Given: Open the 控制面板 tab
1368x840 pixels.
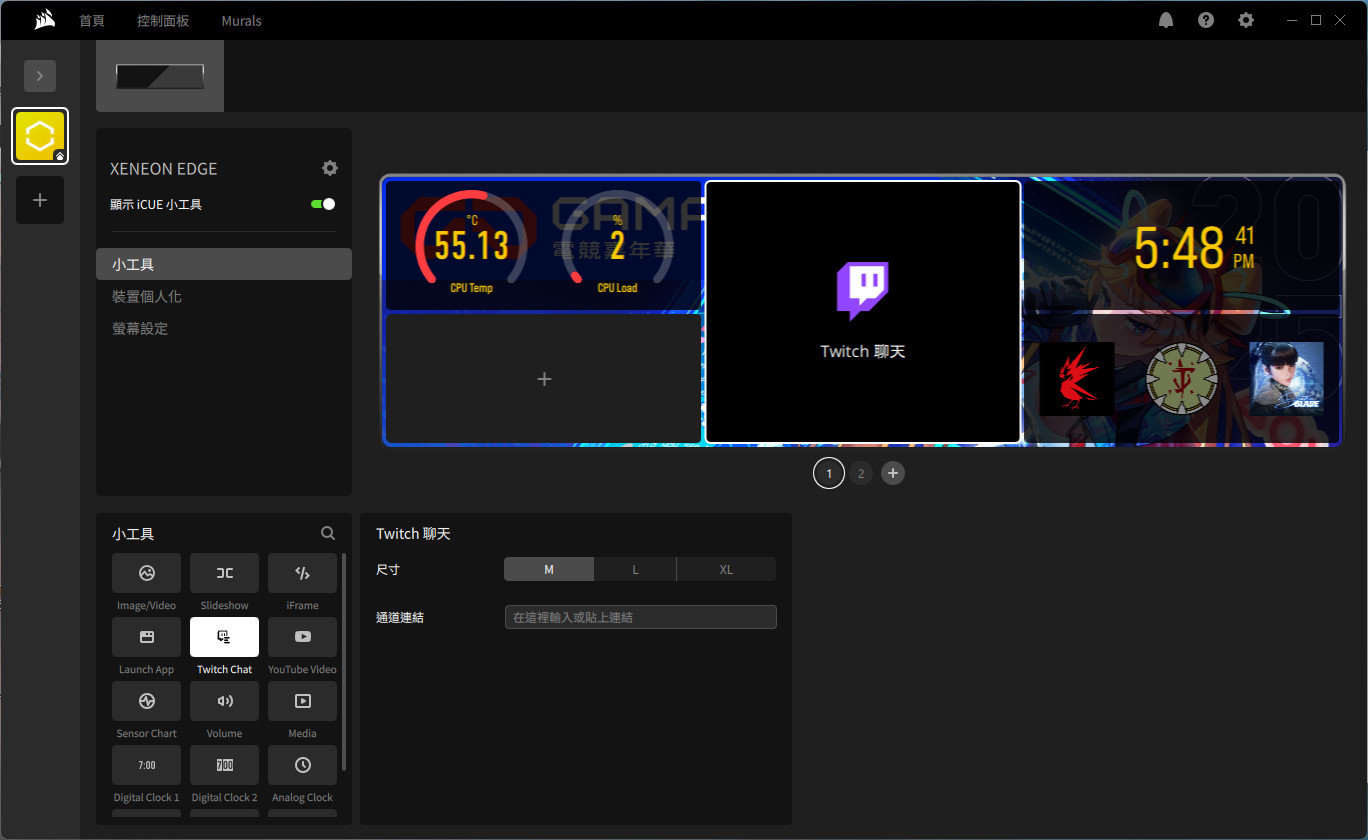Looking at the screenshot, I should point(163,20).
